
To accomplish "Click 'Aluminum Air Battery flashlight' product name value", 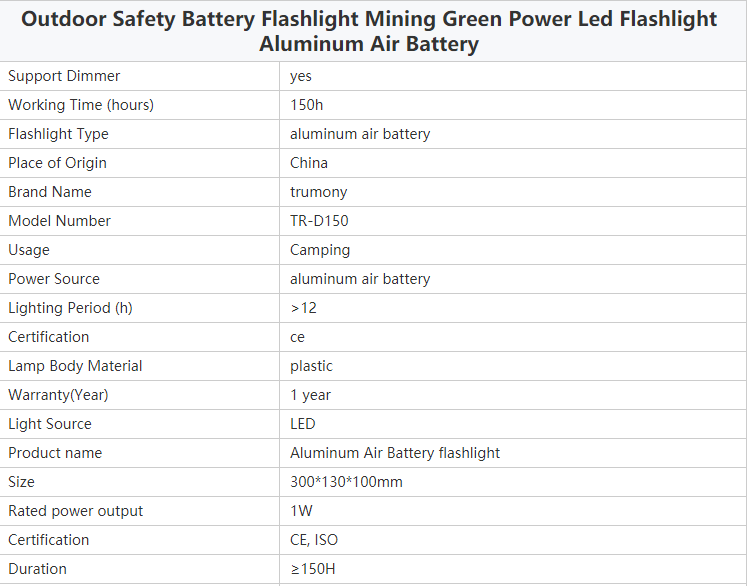I will 395,453.
